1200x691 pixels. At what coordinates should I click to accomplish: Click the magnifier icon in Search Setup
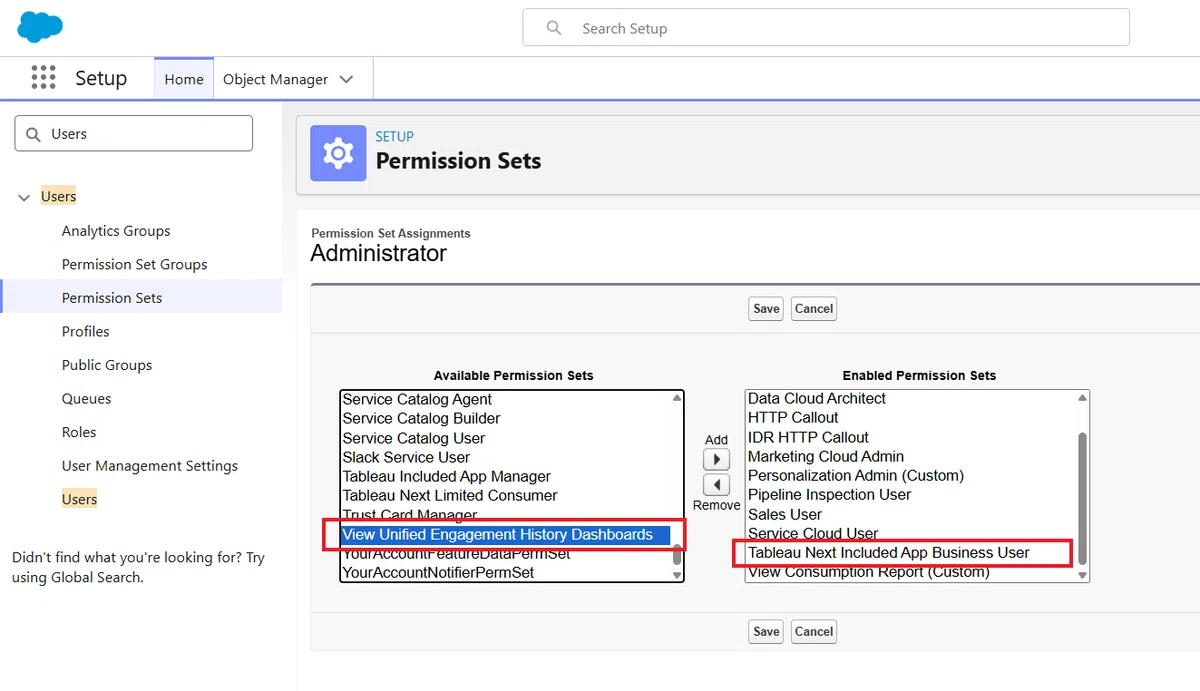[x=554, y=28]
